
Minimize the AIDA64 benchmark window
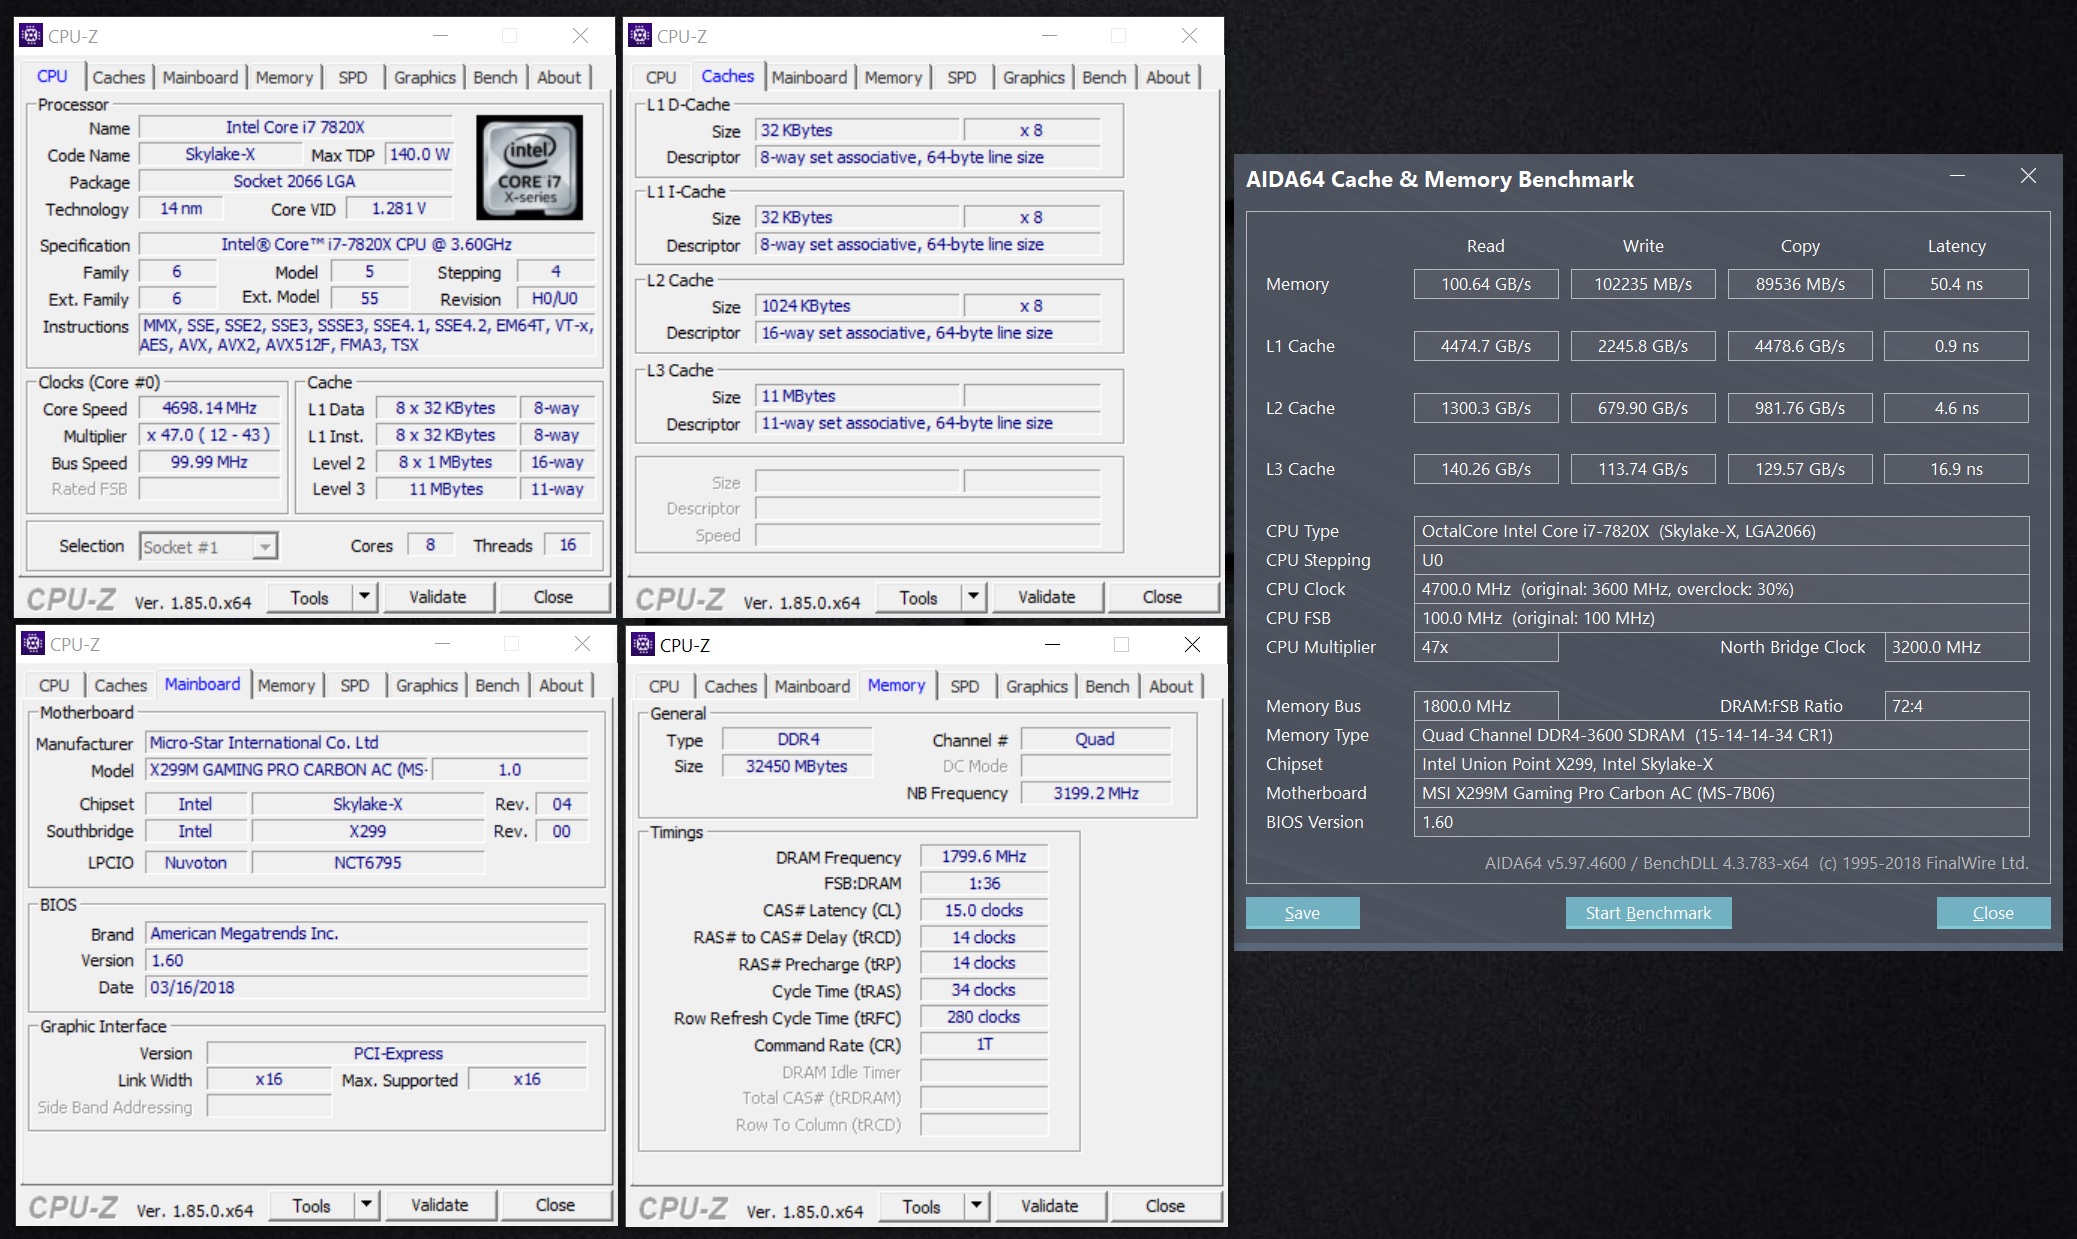(x=1957, y=176)
